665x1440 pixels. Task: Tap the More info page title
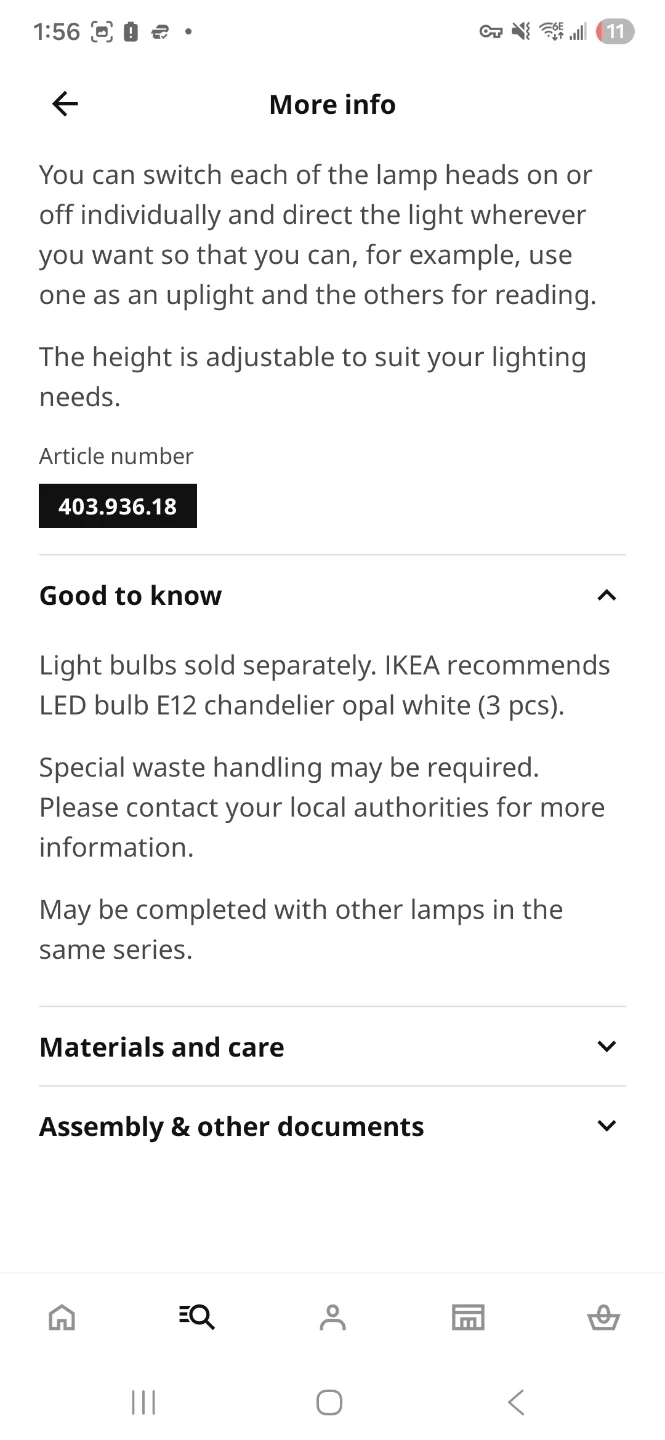tap(332, 104)
